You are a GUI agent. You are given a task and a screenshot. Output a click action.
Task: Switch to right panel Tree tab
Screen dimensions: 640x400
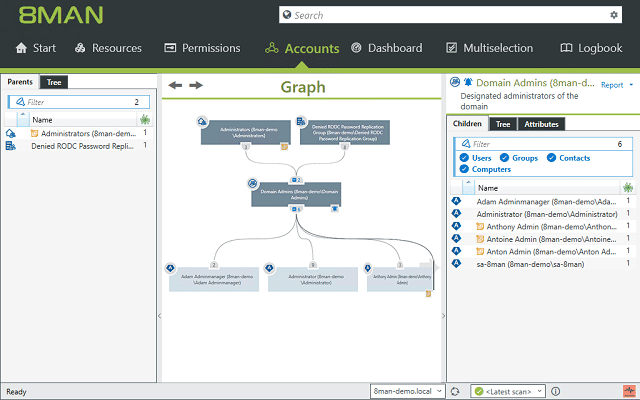(x=503, y=124)
